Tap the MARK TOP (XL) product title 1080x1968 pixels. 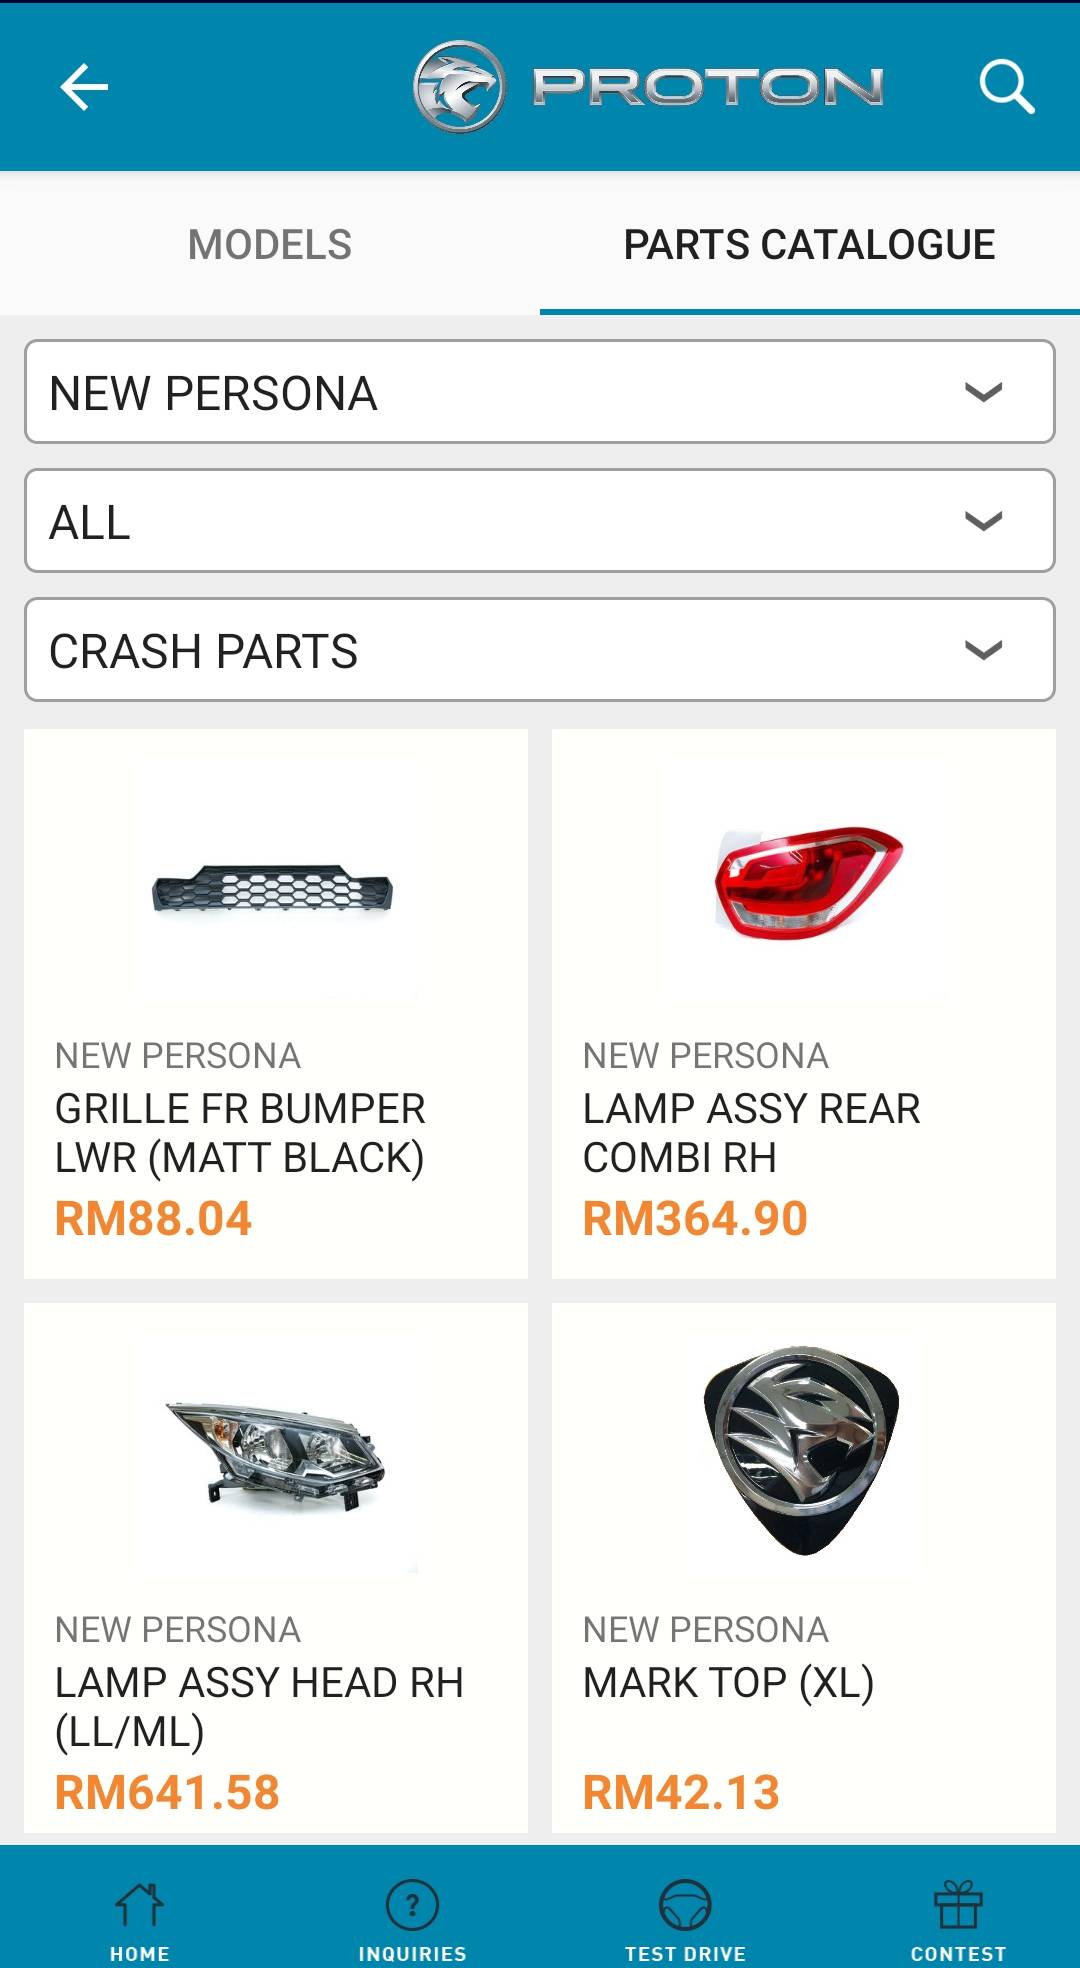point(728,1683)
